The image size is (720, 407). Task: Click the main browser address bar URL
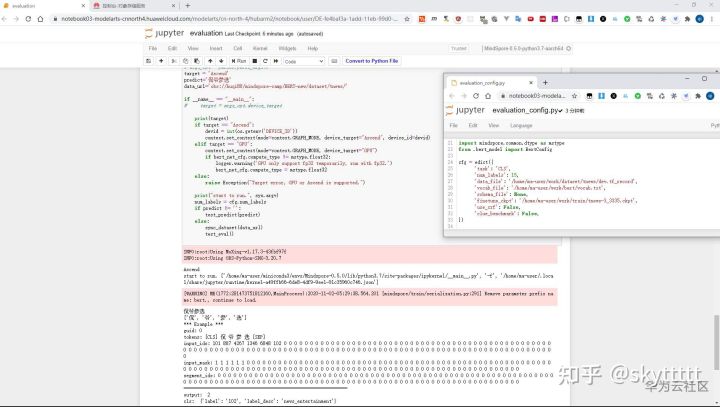230,19
